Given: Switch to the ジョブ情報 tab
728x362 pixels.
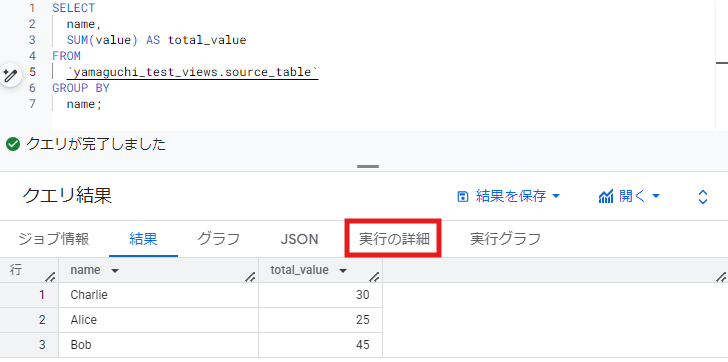Looking at the screenshot, I should 54,239.
